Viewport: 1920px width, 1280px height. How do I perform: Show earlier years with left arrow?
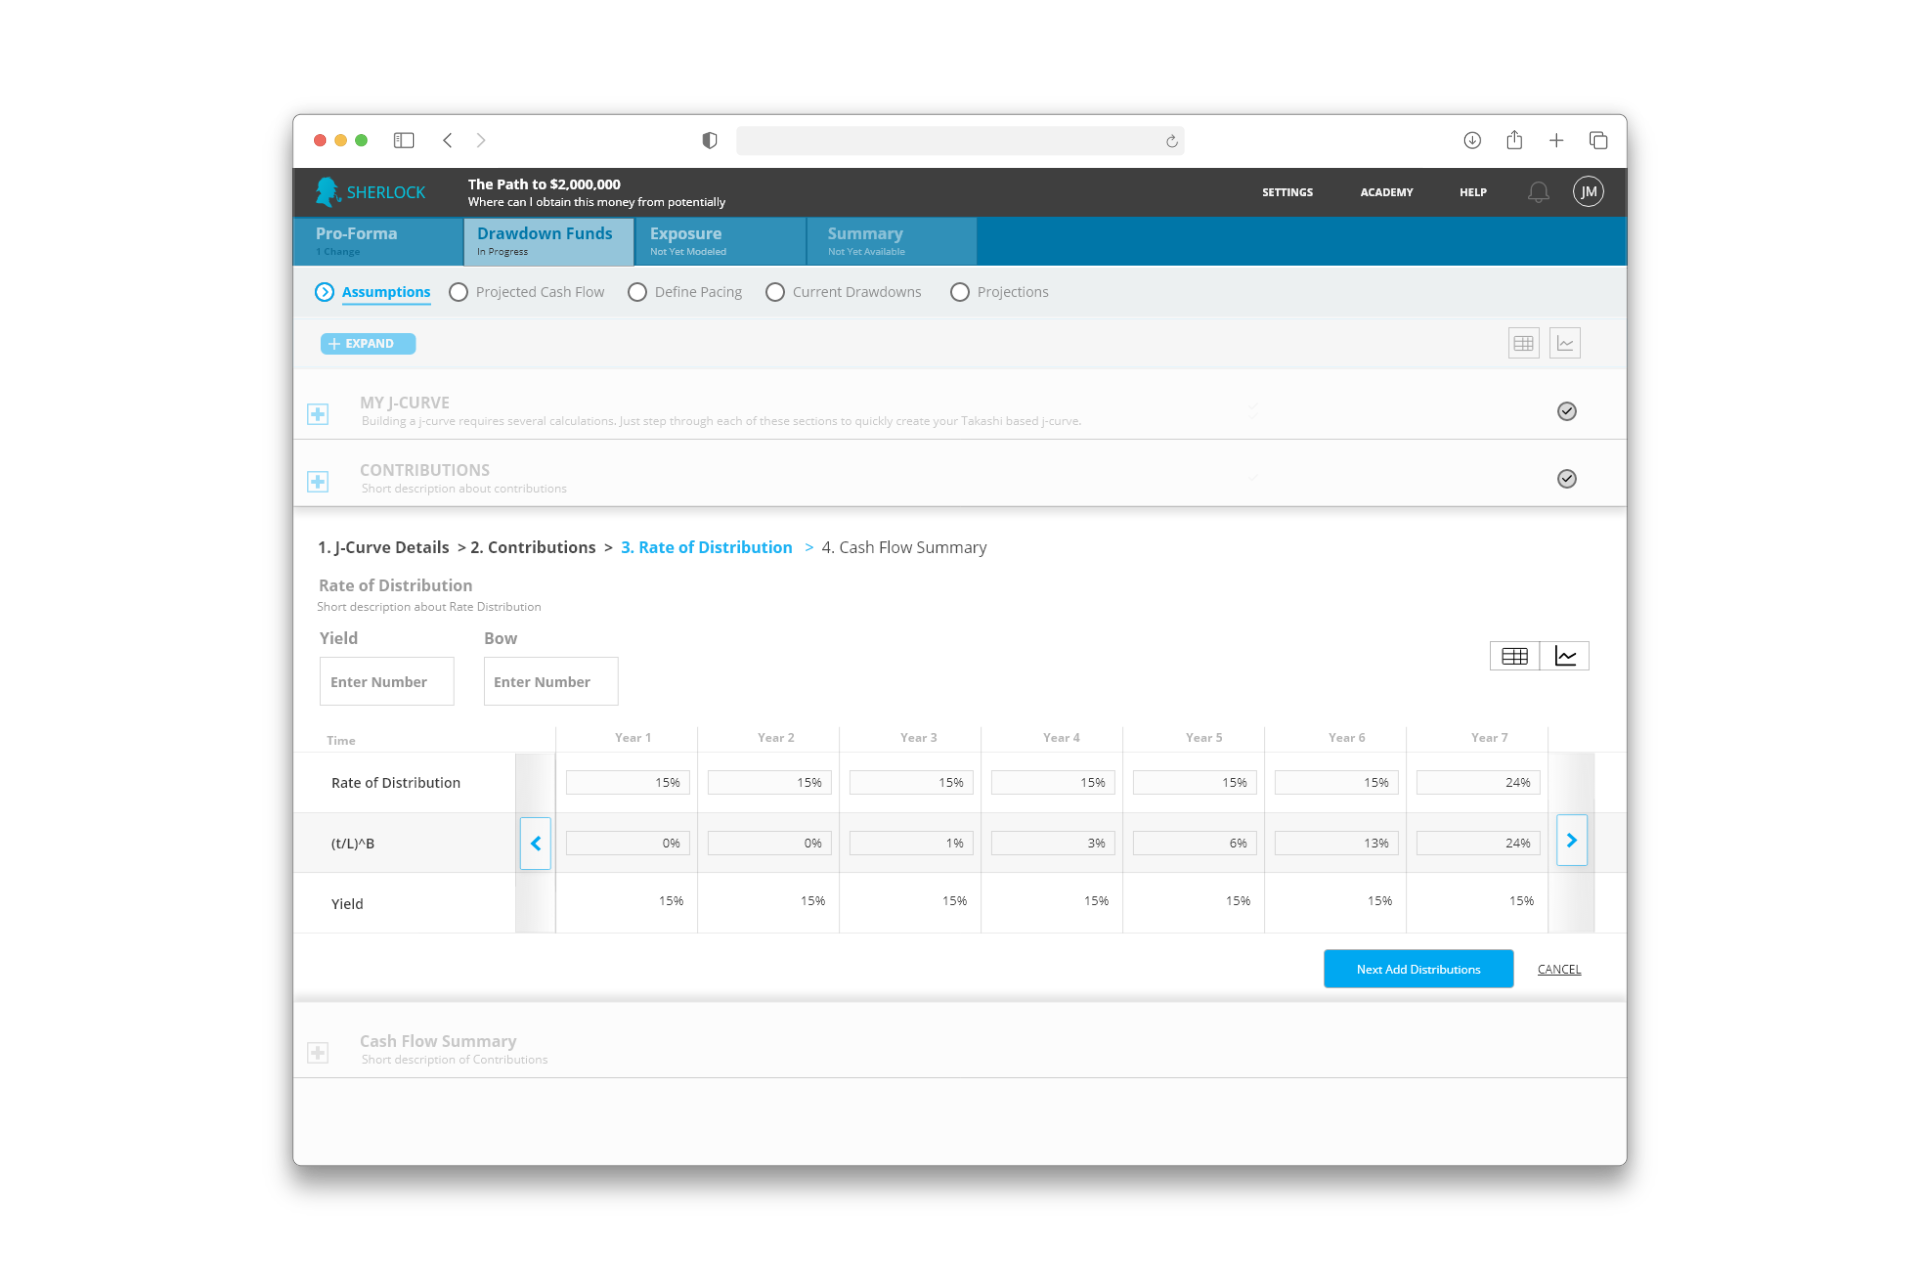[535, 843]
